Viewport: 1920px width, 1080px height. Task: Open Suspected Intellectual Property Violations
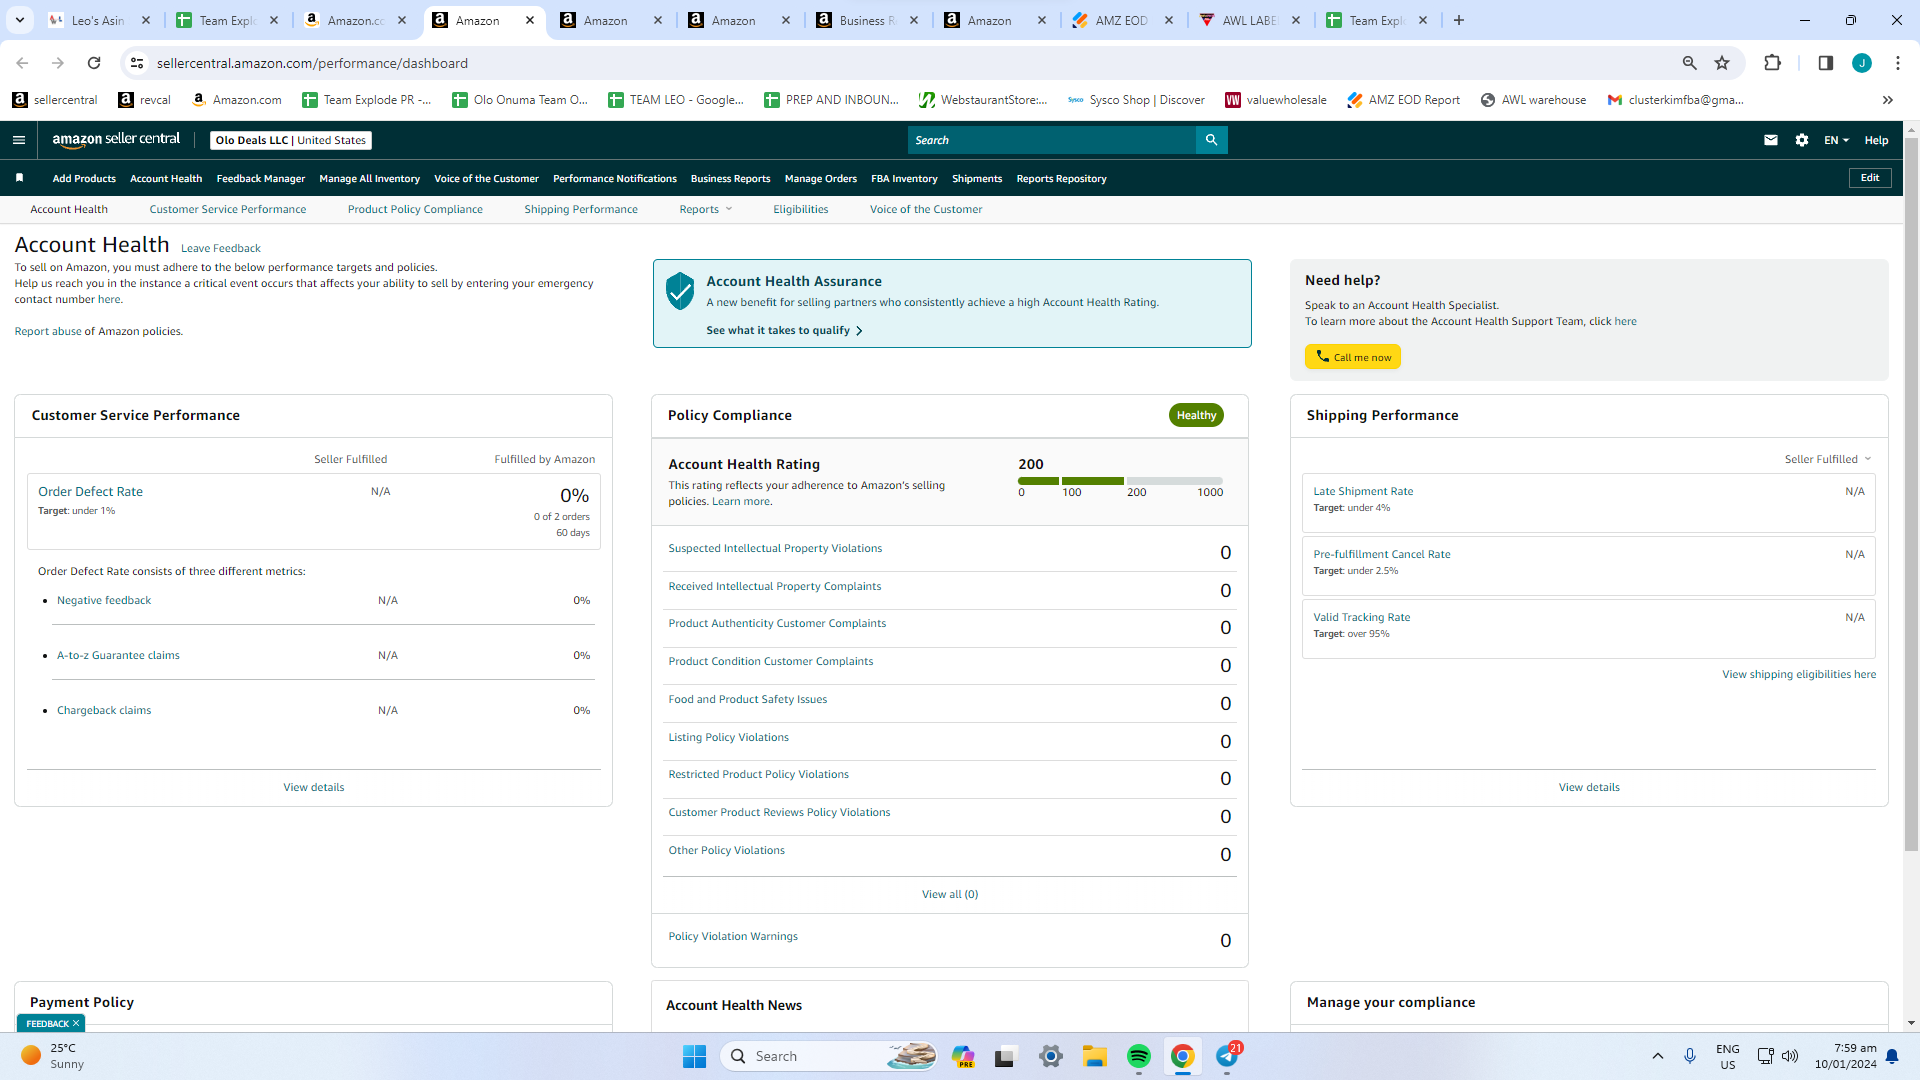pyautogui.click(x=775, y=548)
